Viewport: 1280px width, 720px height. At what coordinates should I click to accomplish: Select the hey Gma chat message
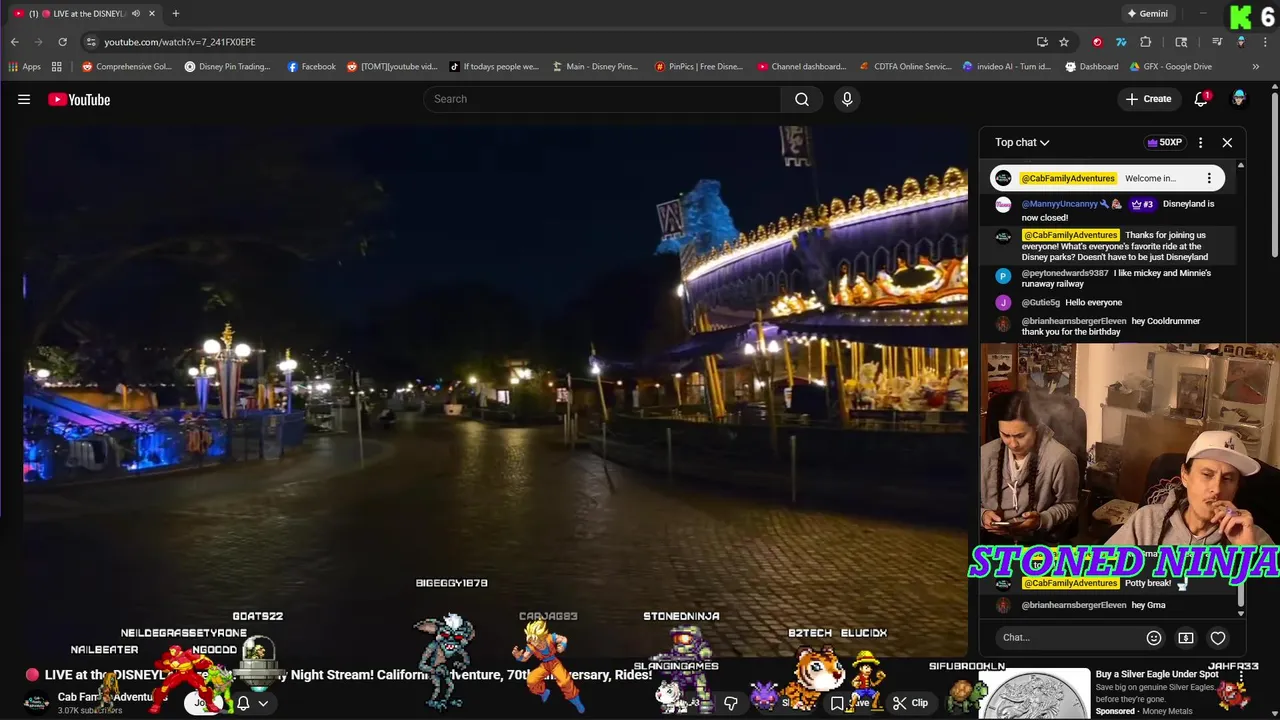pos(1148,605)
